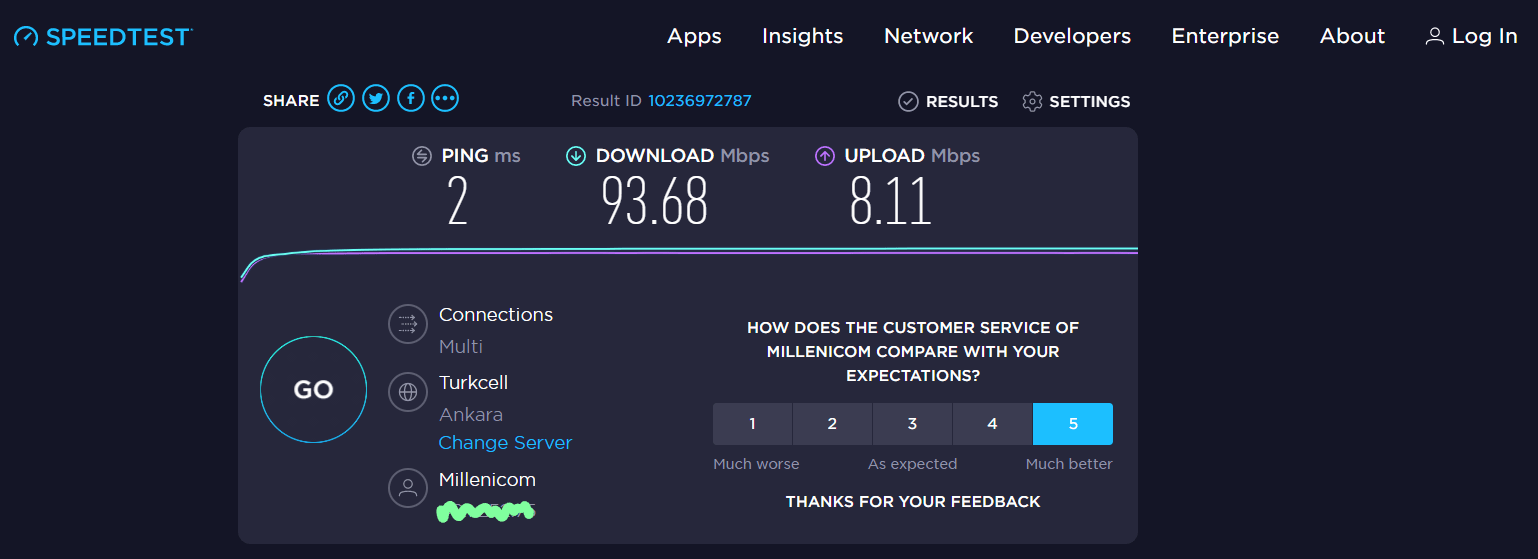Screen dimensions: 1538x559
Task: Click the Results checkmark icon
Action: pos(908,101)
